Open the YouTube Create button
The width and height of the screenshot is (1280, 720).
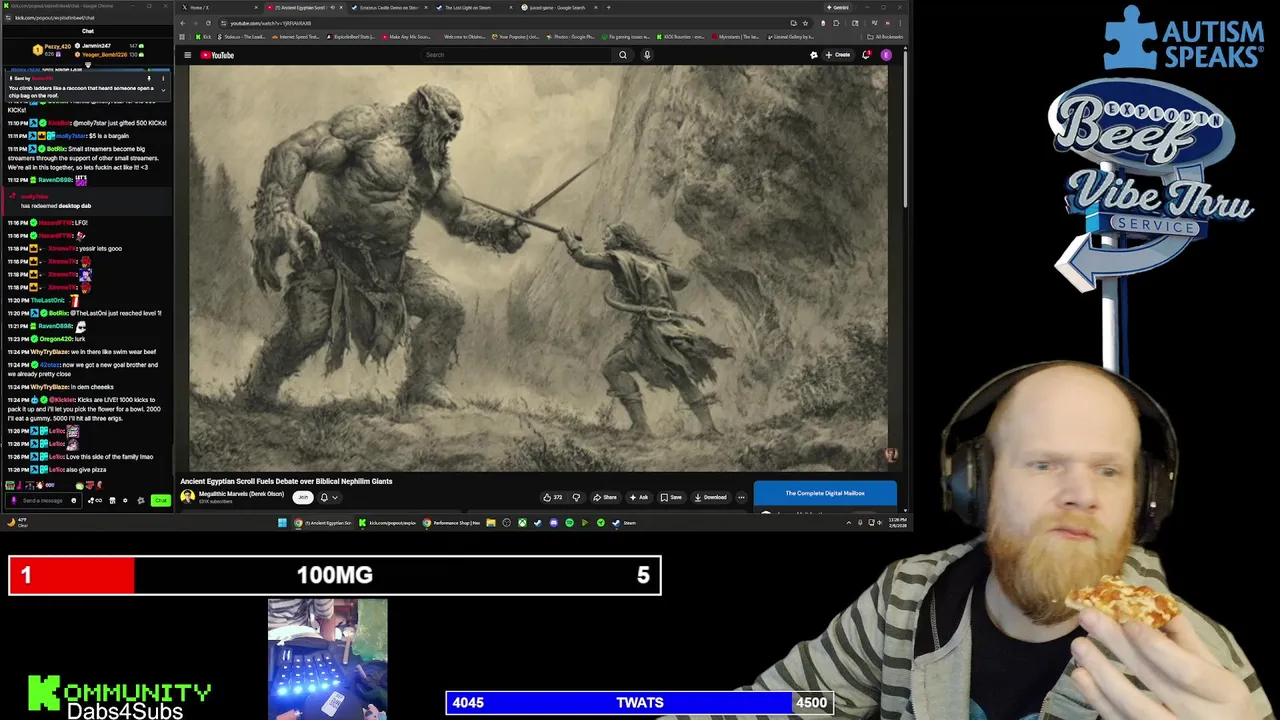coord(838,55)
